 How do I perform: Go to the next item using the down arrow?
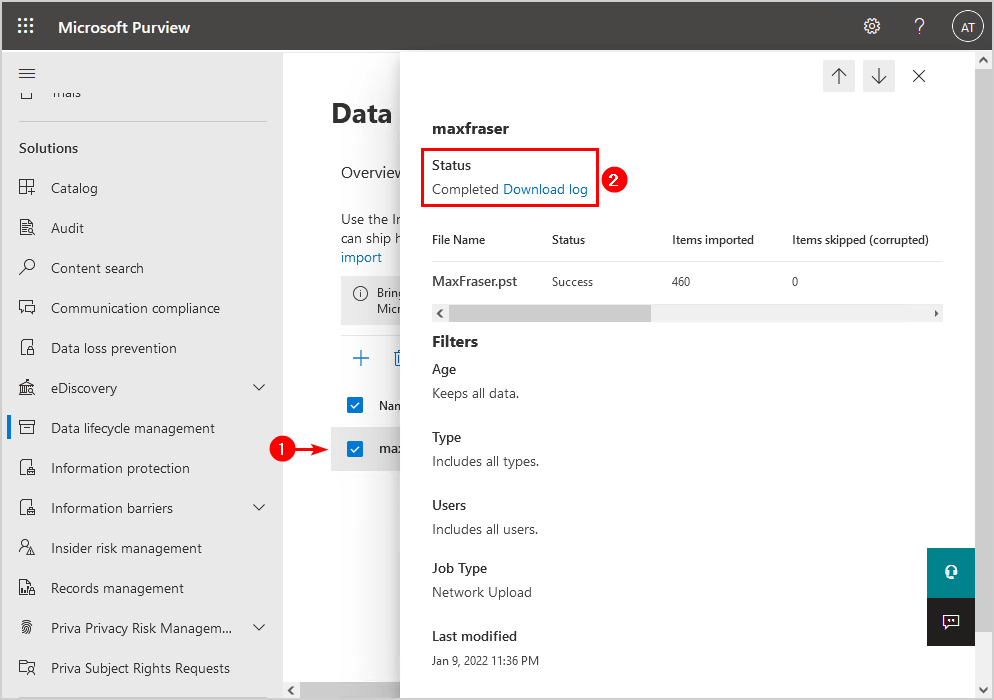[878, 75]
